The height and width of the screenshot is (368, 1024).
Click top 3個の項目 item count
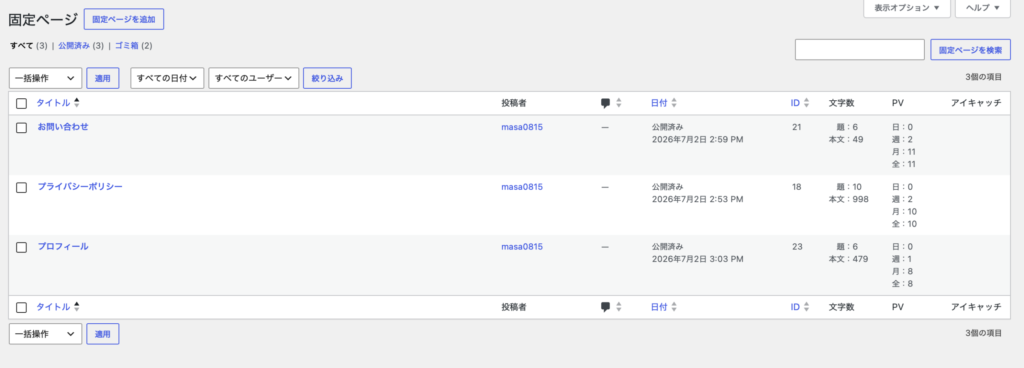(x=984, y=77)
